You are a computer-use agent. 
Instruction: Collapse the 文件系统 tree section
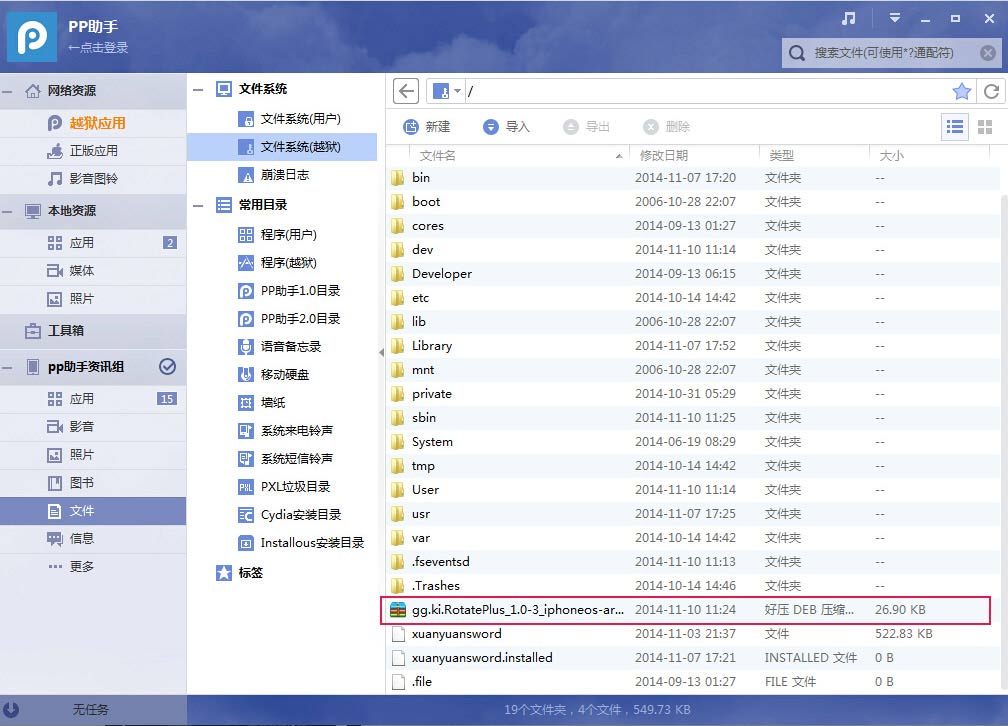(198, 88)
